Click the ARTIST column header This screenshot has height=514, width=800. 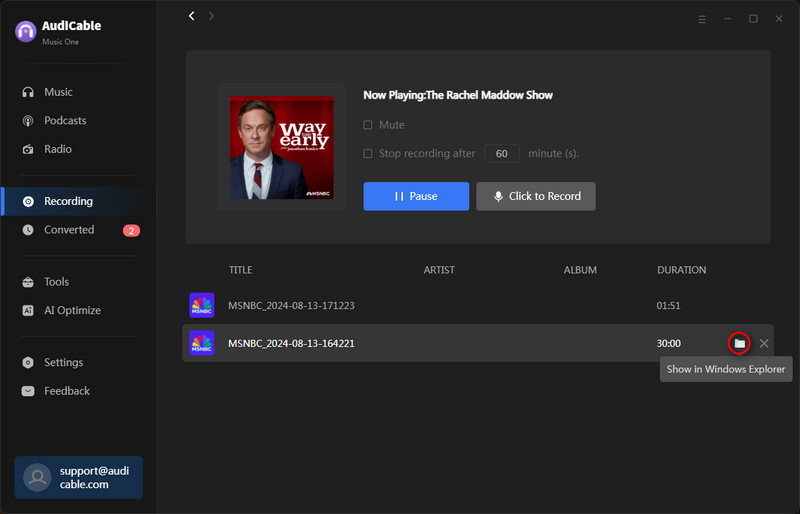(x=439, y=270)
